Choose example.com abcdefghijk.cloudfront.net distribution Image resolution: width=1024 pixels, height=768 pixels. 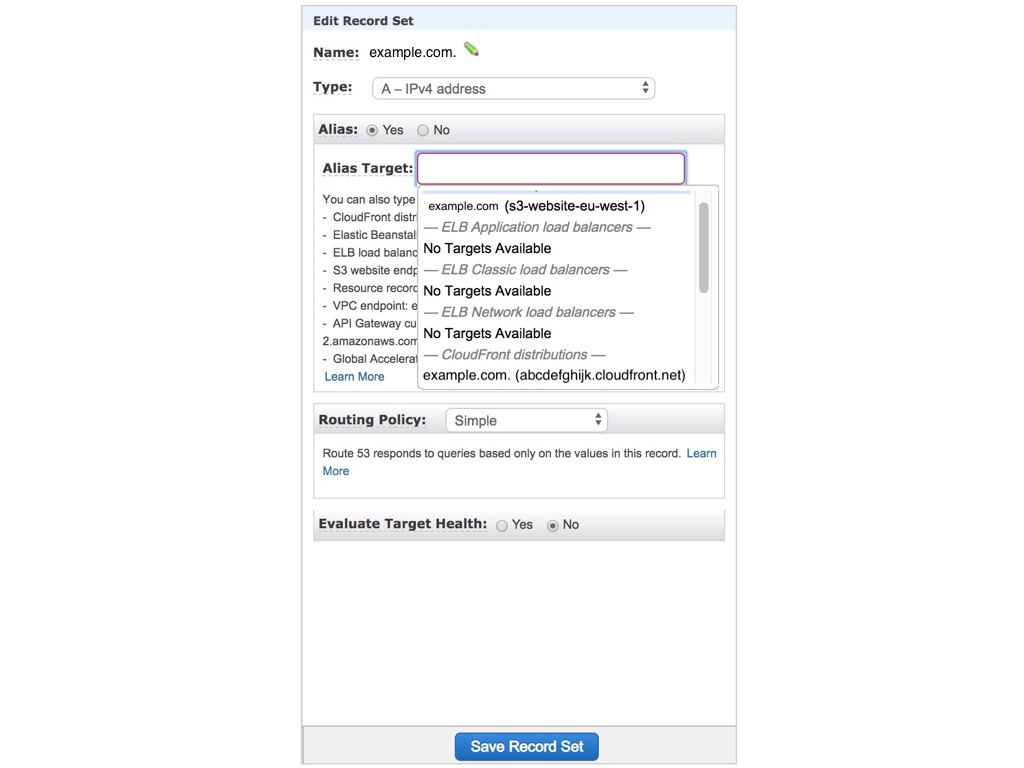pos(554,376)
